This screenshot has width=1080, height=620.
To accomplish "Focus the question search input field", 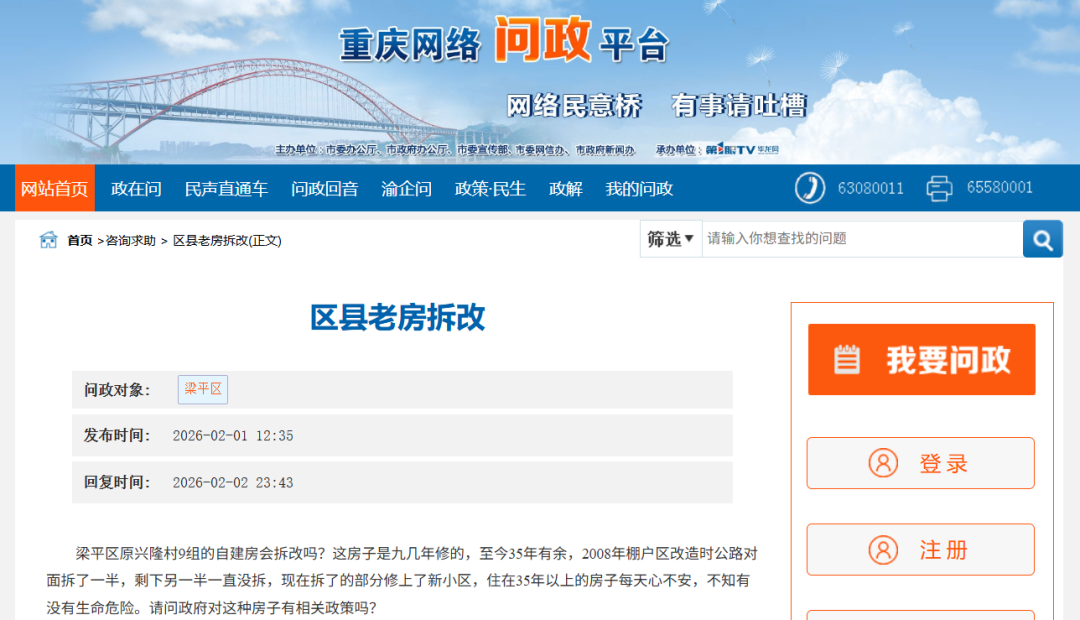I will click(861, 239).
